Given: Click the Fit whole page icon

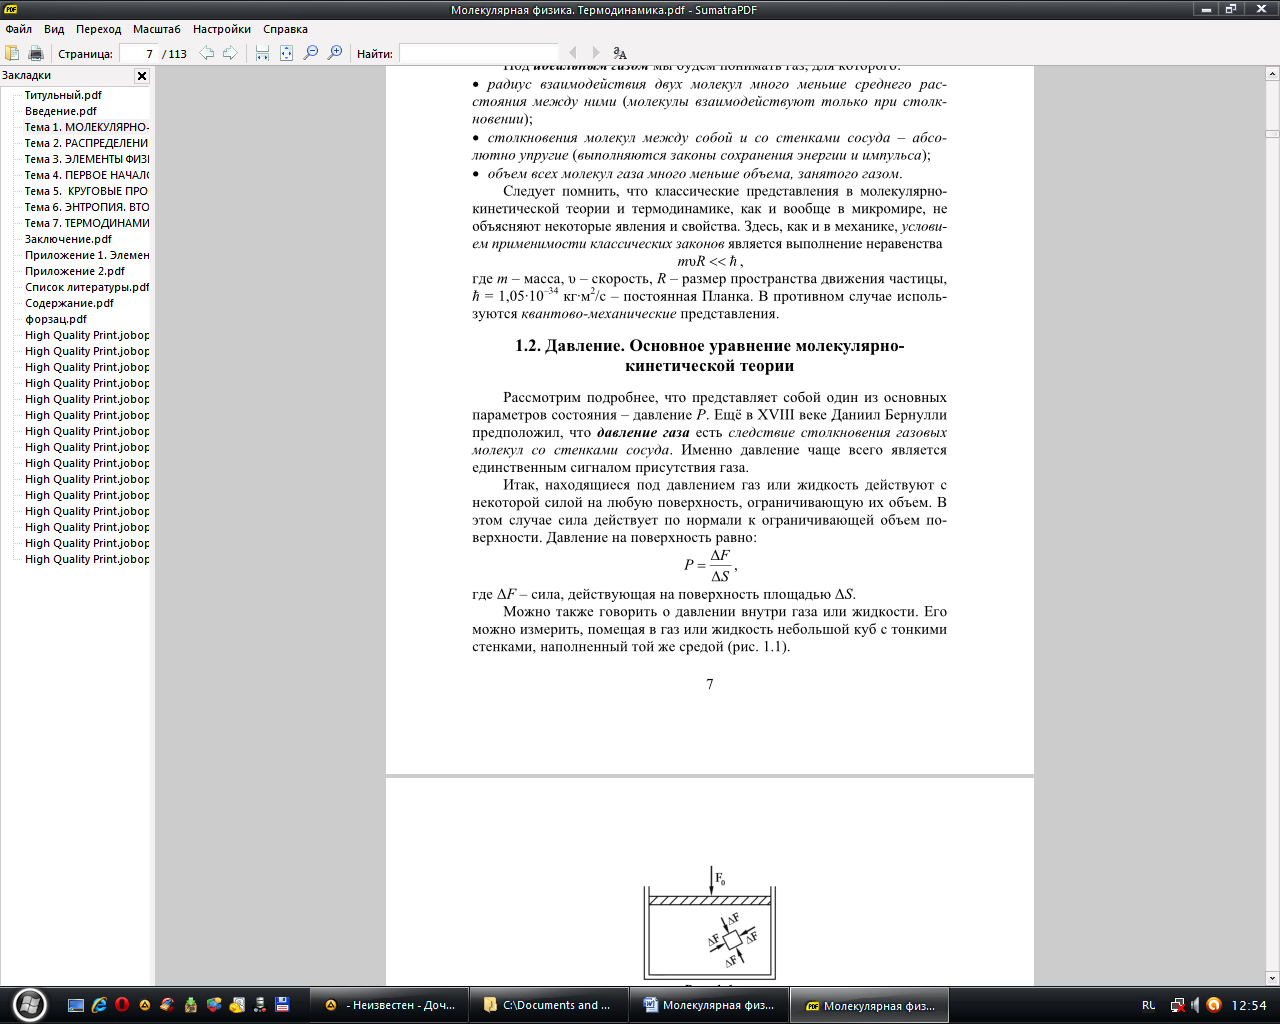Looking at the screenshot, I should pyautogui.click(x=286, y=53).
